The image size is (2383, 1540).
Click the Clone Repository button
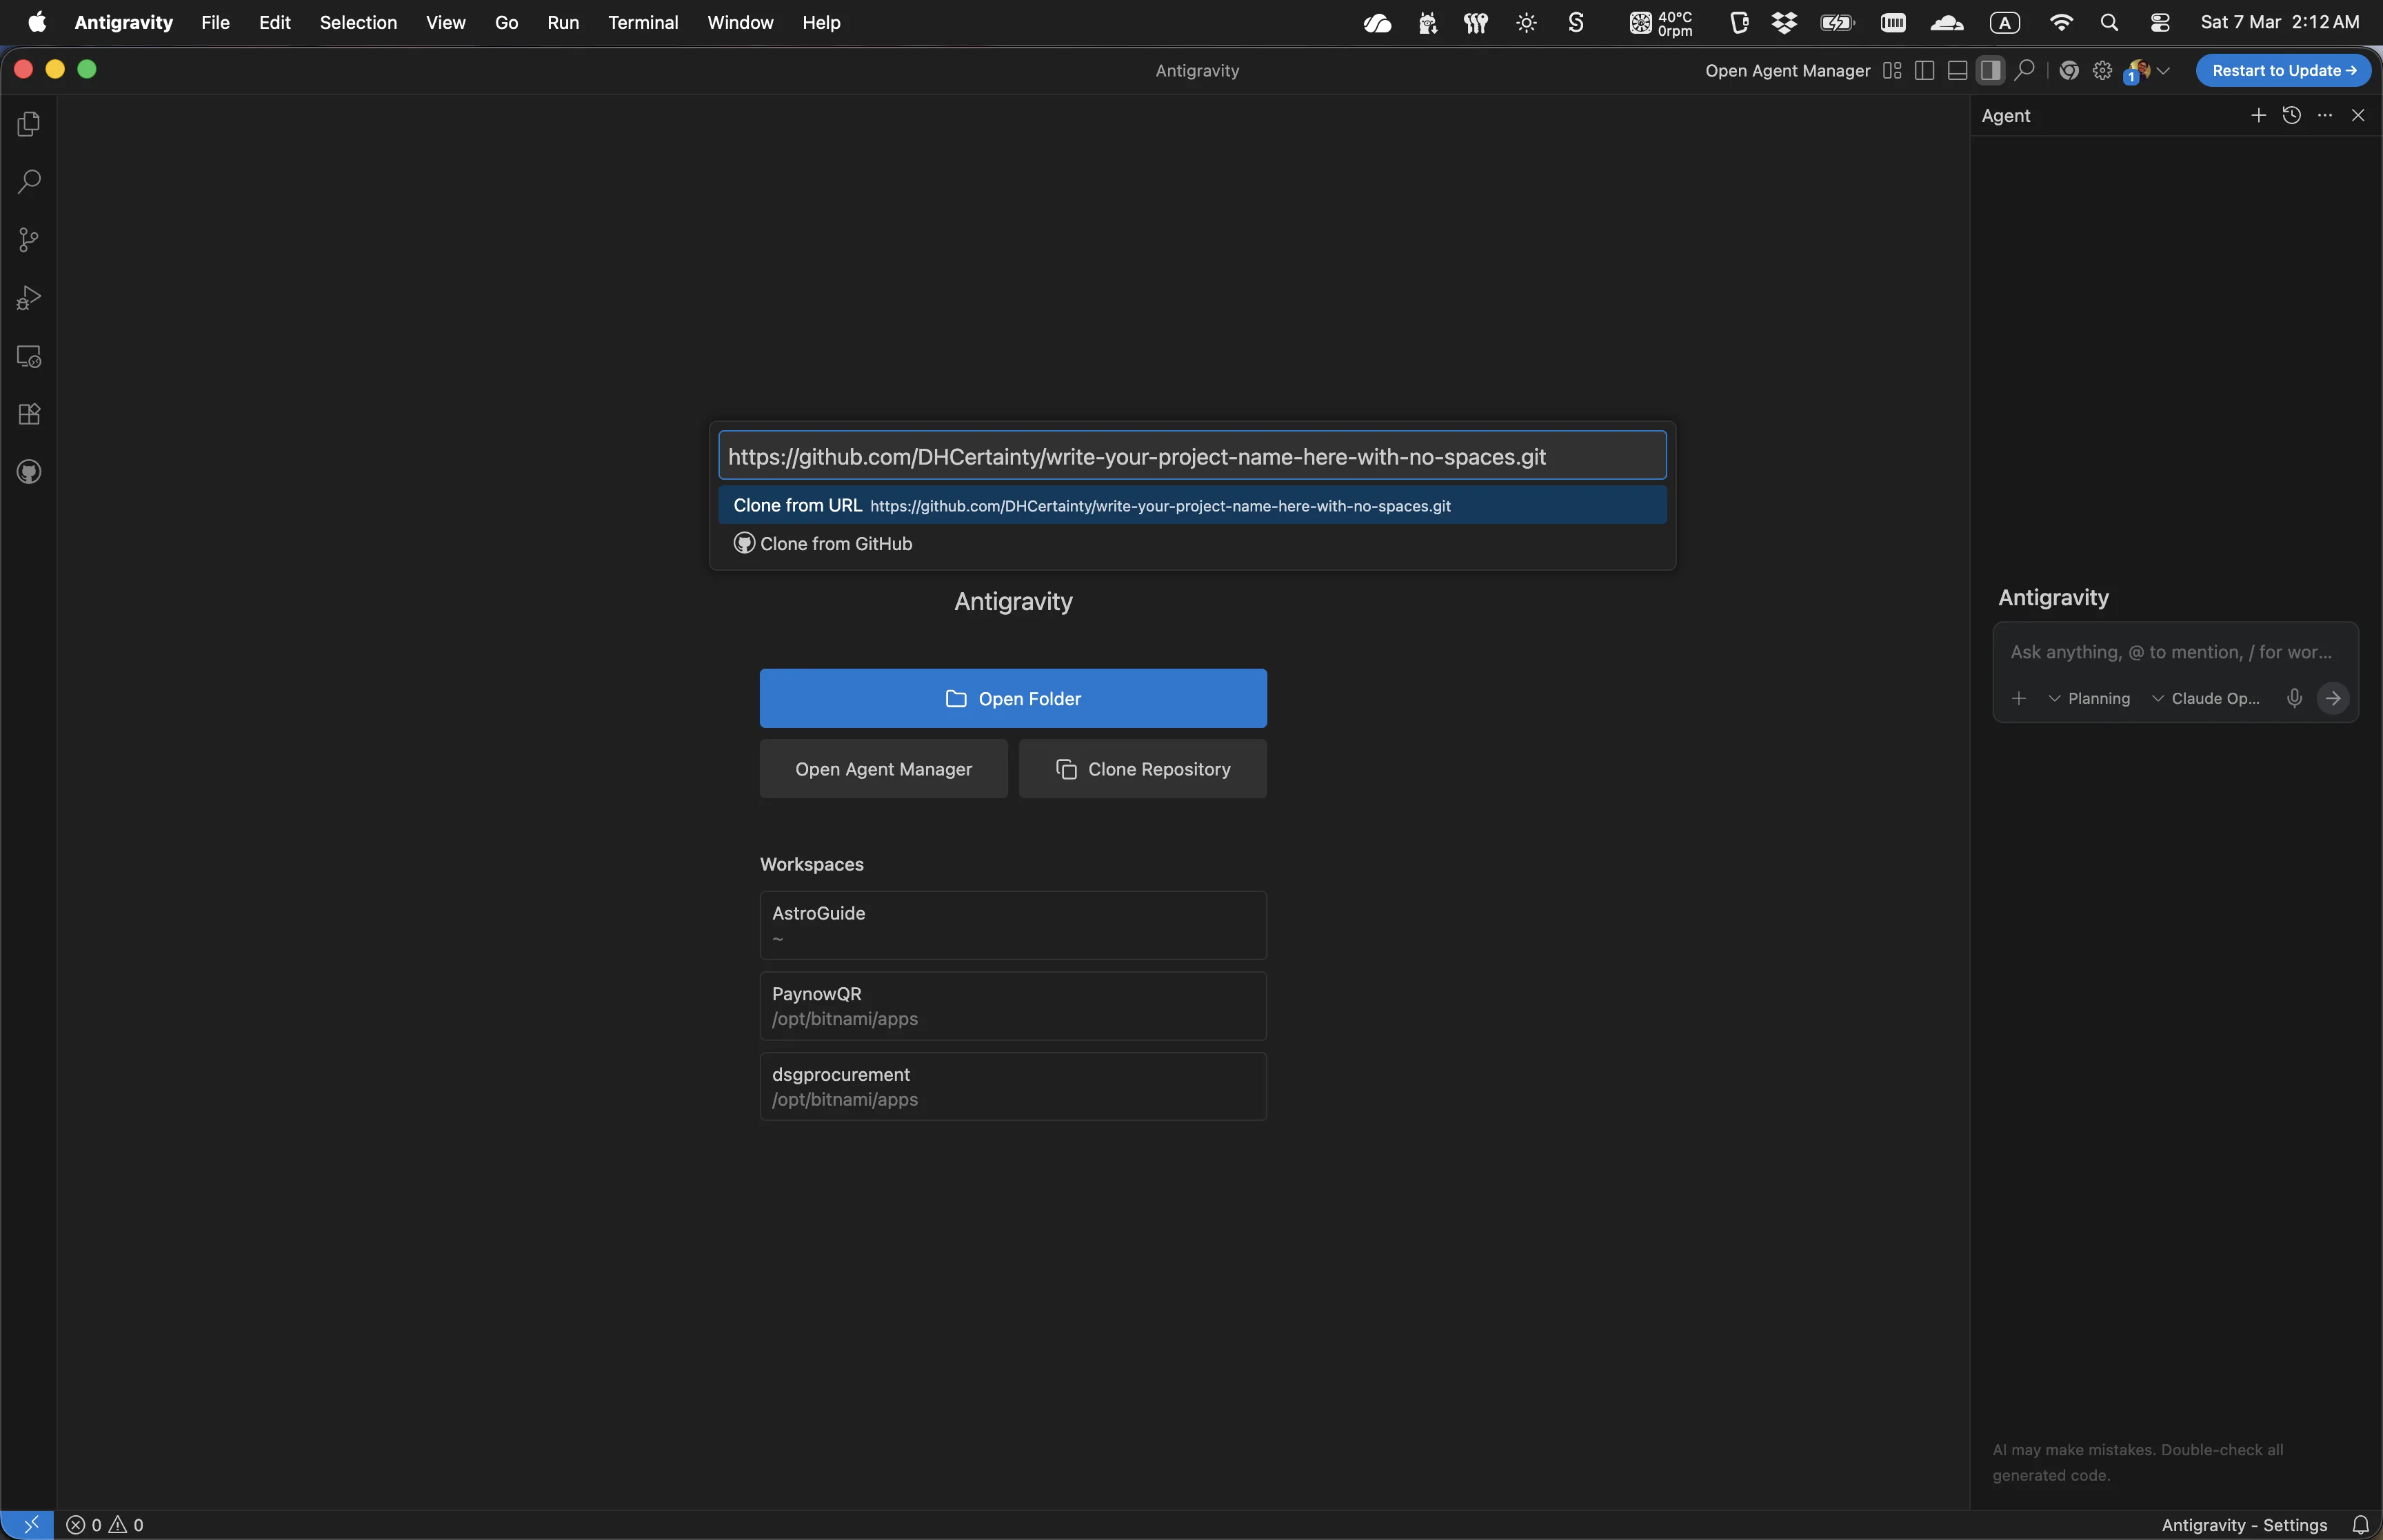click(x=1142, y=769)
